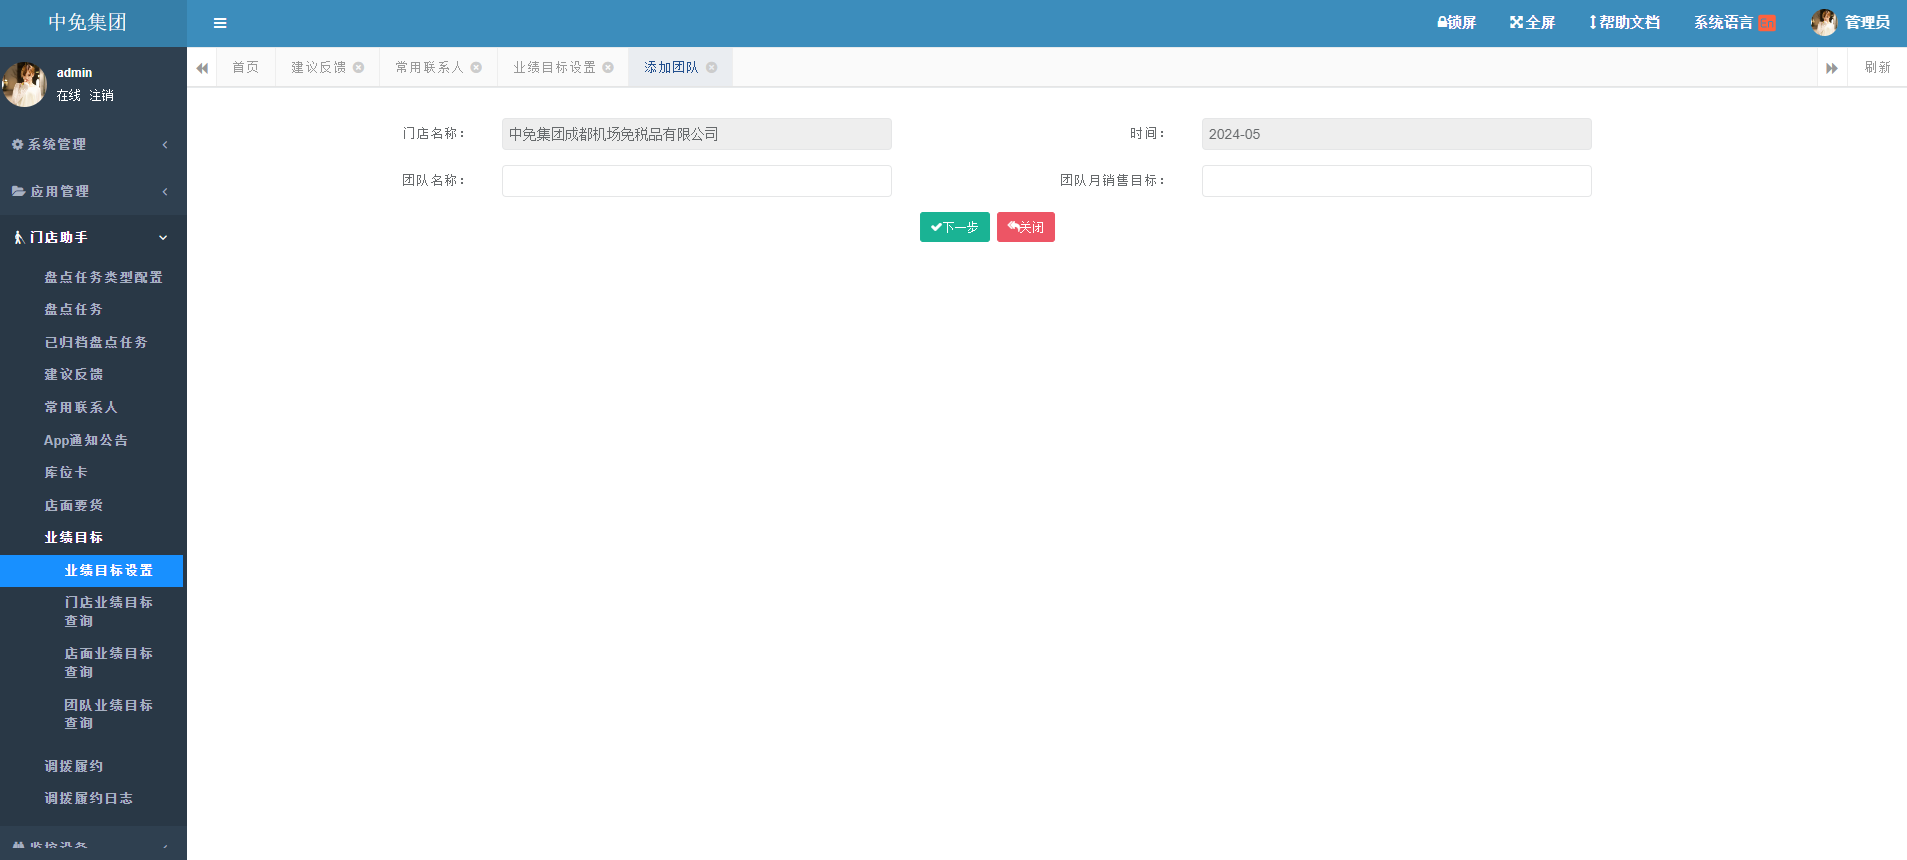The width and height of the screenshot is (1907, 860).
Task: Expand 应用管理 sidebar menu
Action: coord(90,191)
